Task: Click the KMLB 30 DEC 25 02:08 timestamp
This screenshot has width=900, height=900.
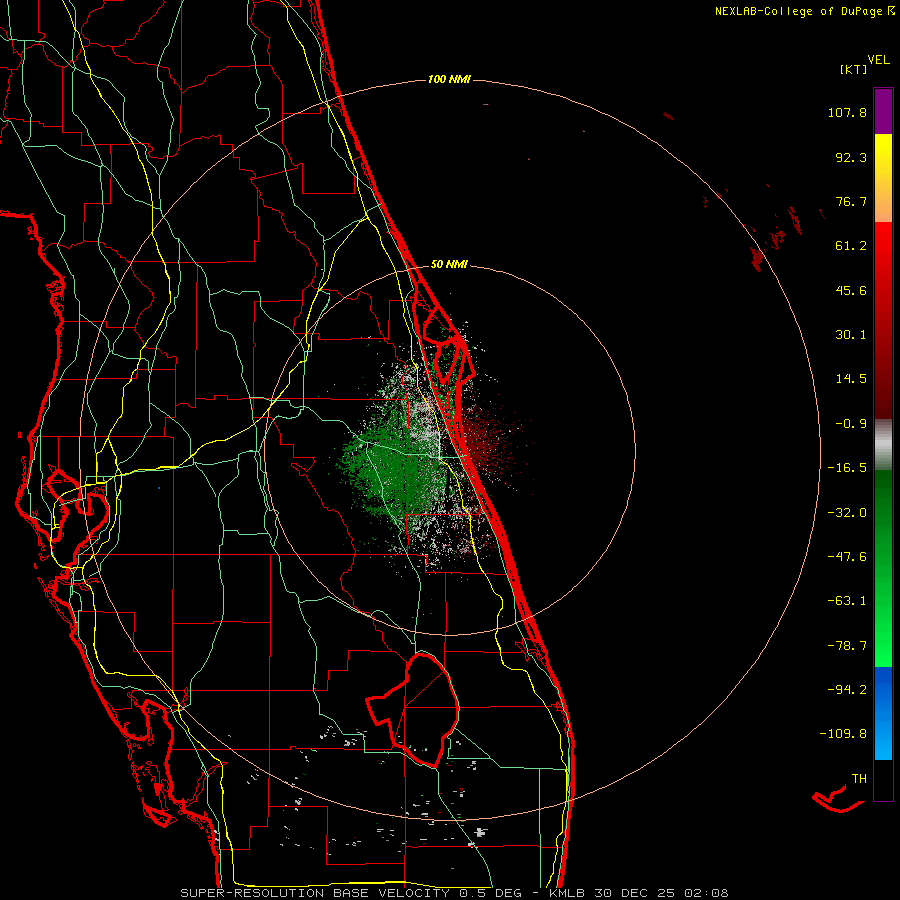Action: 639,893
